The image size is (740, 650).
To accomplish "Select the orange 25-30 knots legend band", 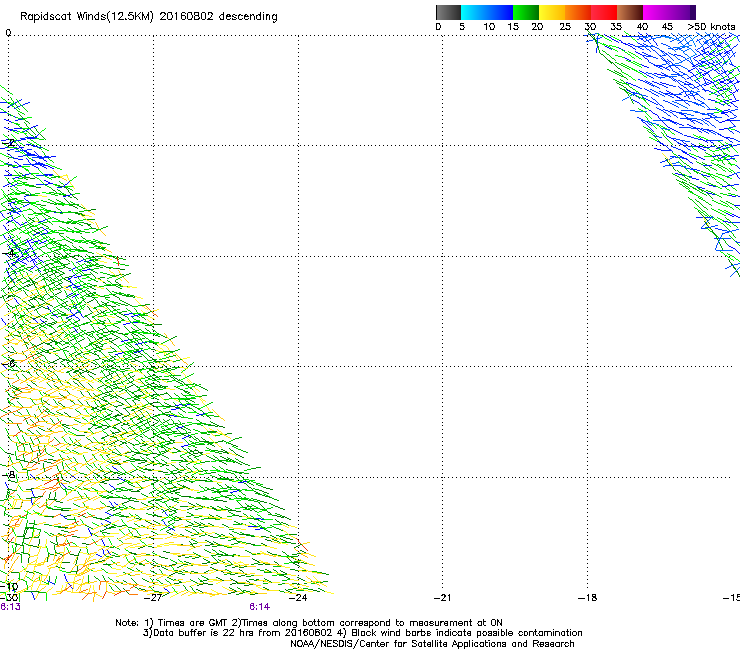I will pyautogui.click(x=578, y=12).
